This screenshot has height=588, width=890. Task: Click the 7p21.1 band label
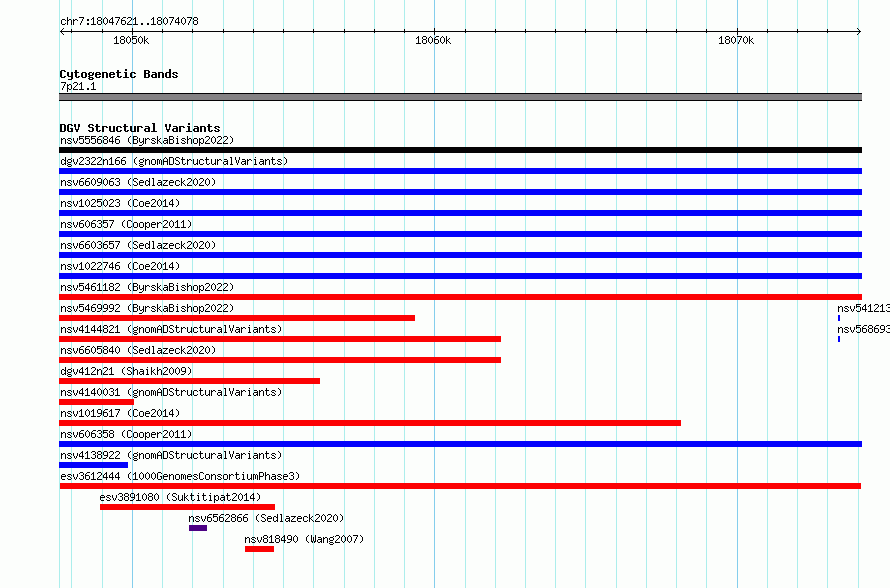[78, 86]
